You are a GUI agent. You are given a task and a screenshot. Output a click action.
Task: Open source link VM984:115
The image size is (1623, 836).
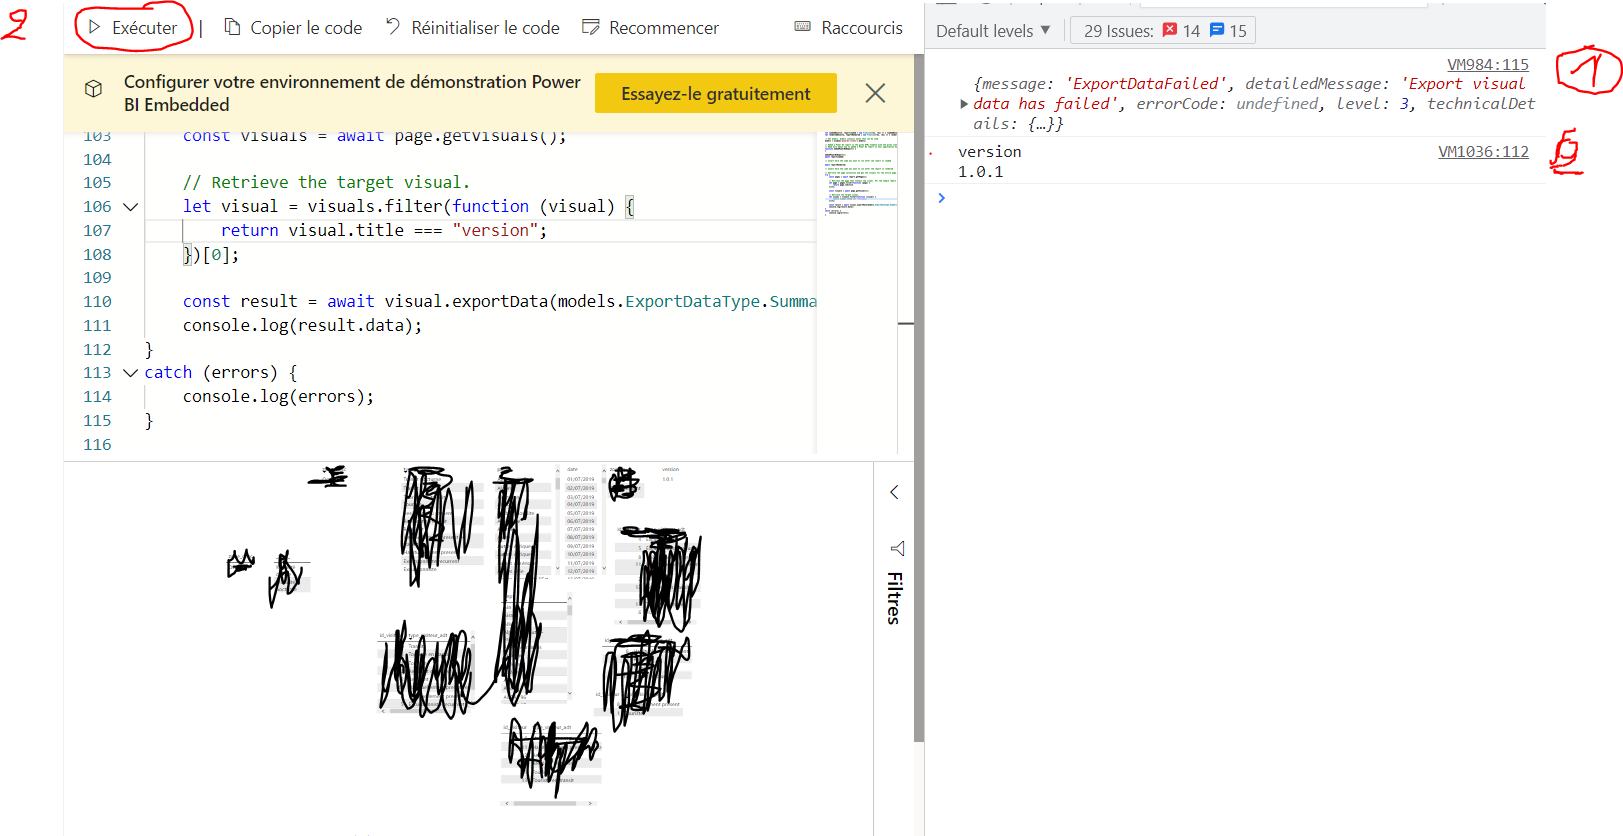click(x=1488, y=65)
